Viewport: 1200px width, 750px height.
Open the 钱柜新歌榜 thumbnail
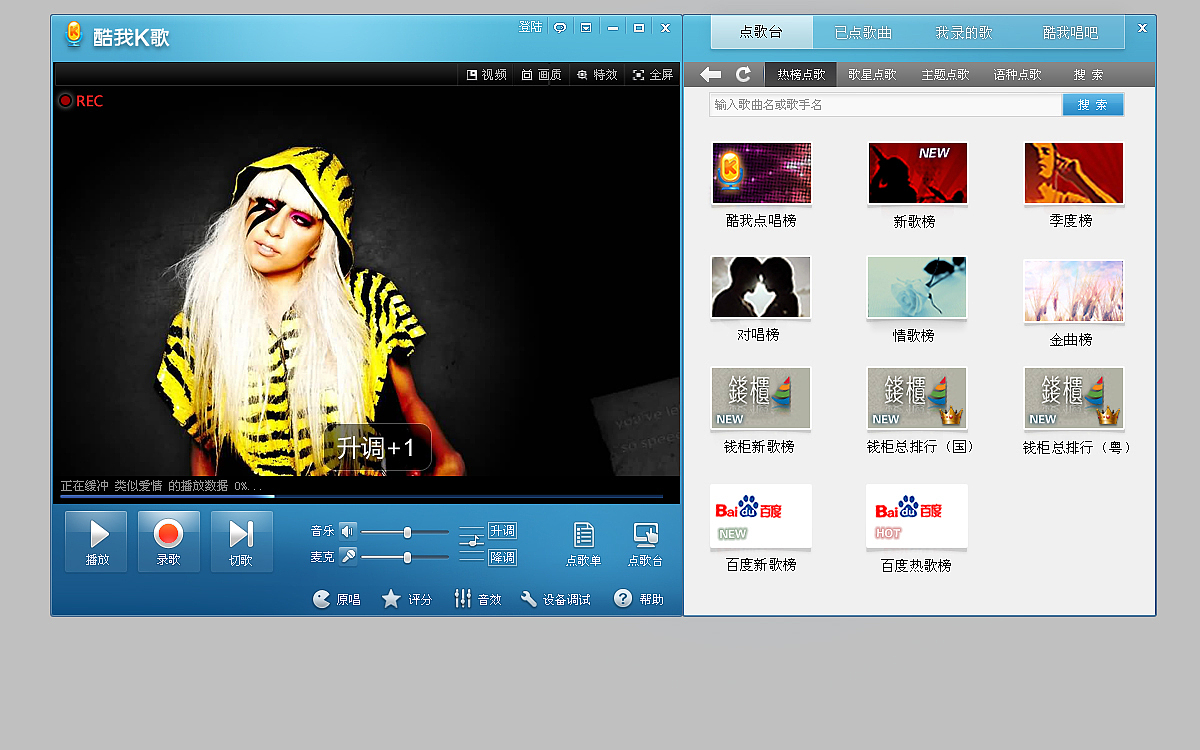click(x=761, y=398)
